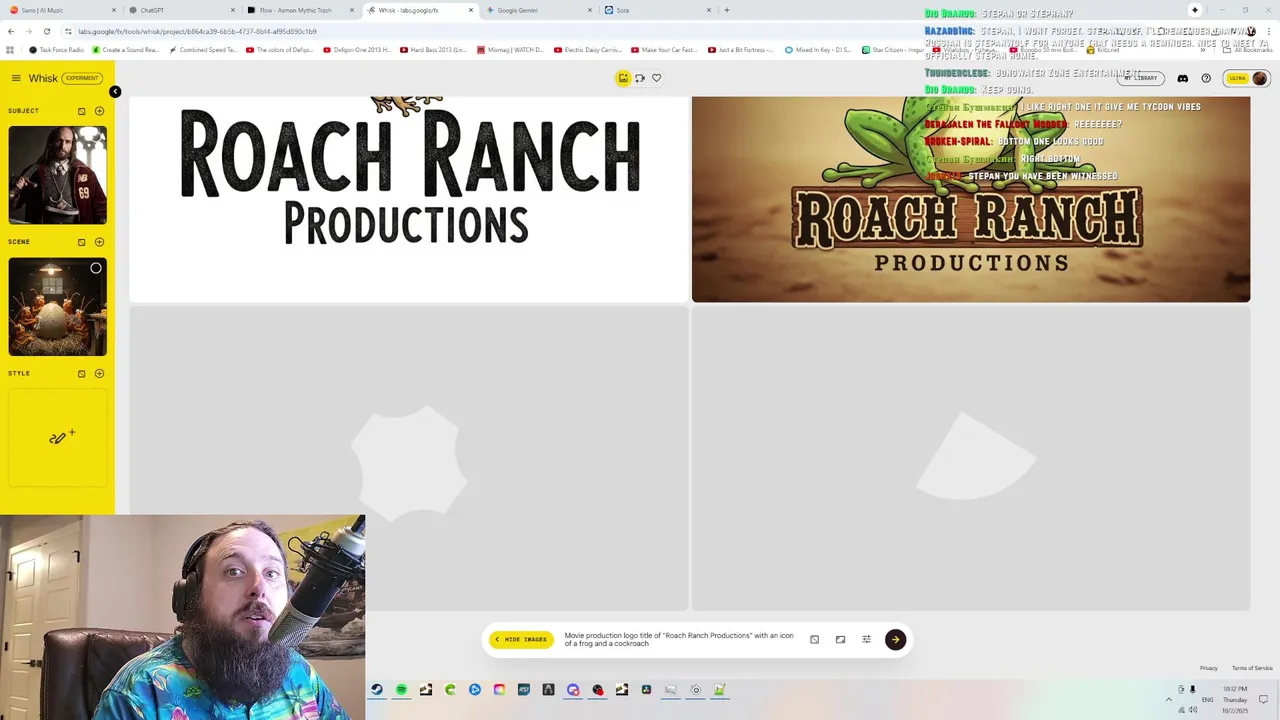
Task: Open the Task Force Radio bookmark
Action: (56, 50)
